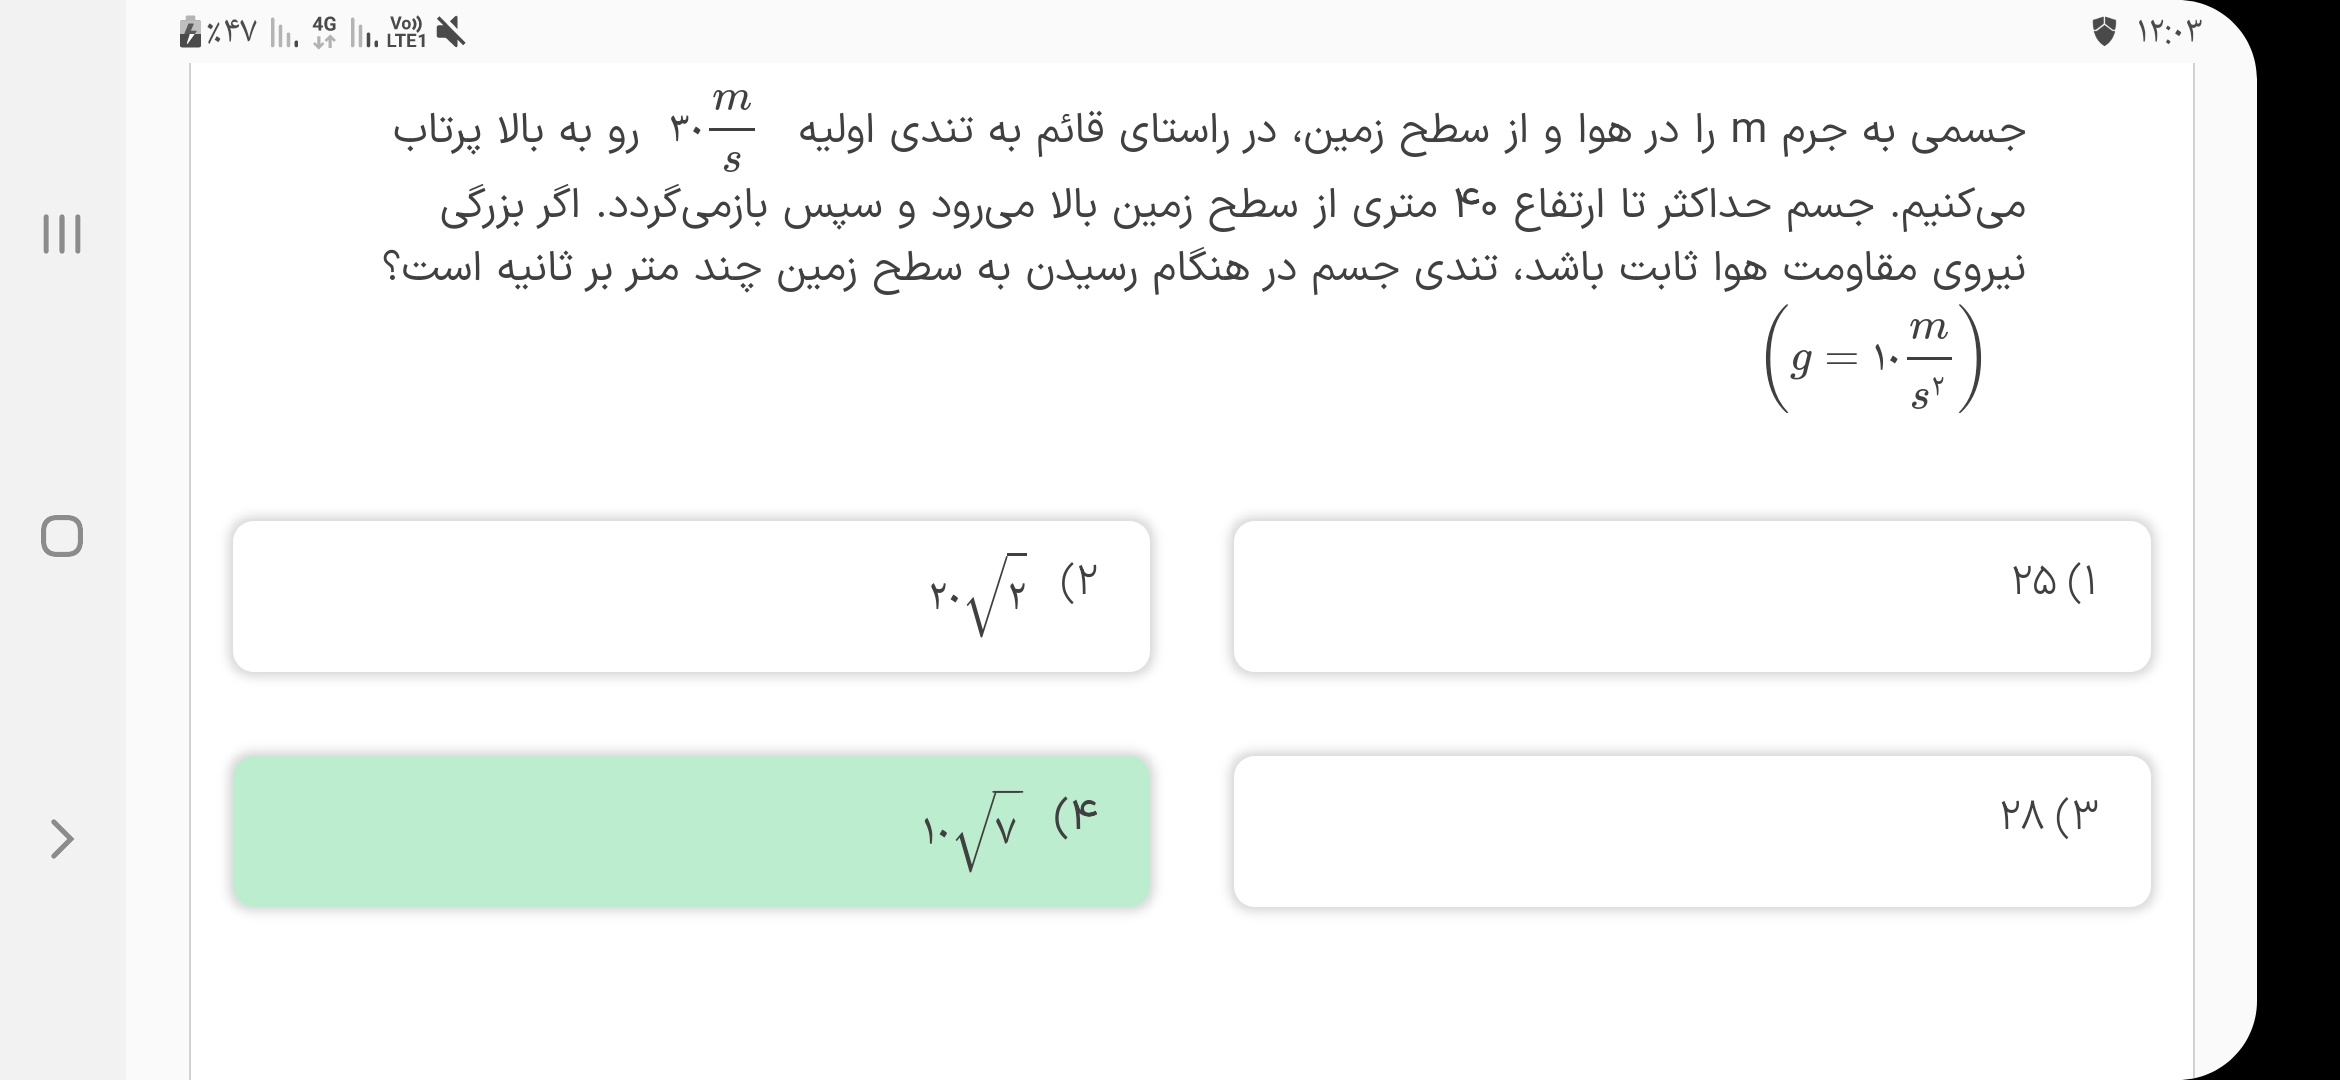Tap the Android recent apps button

coord(62,234)
